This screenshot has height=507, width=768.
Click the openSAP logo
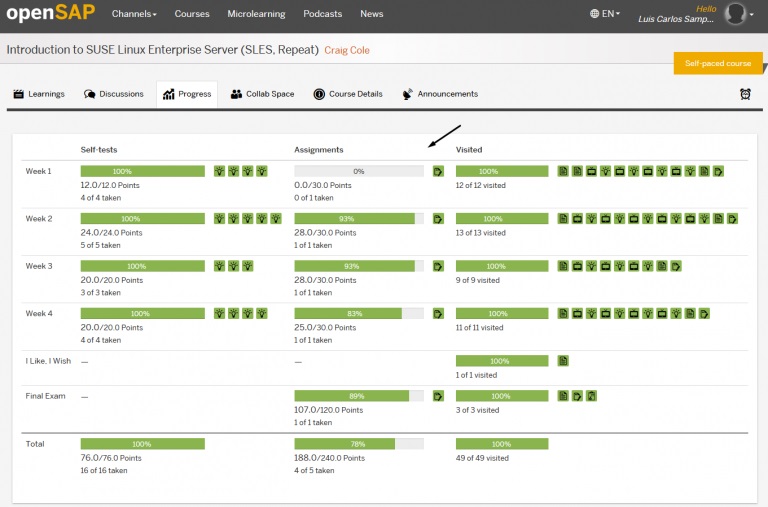(50, 13)
